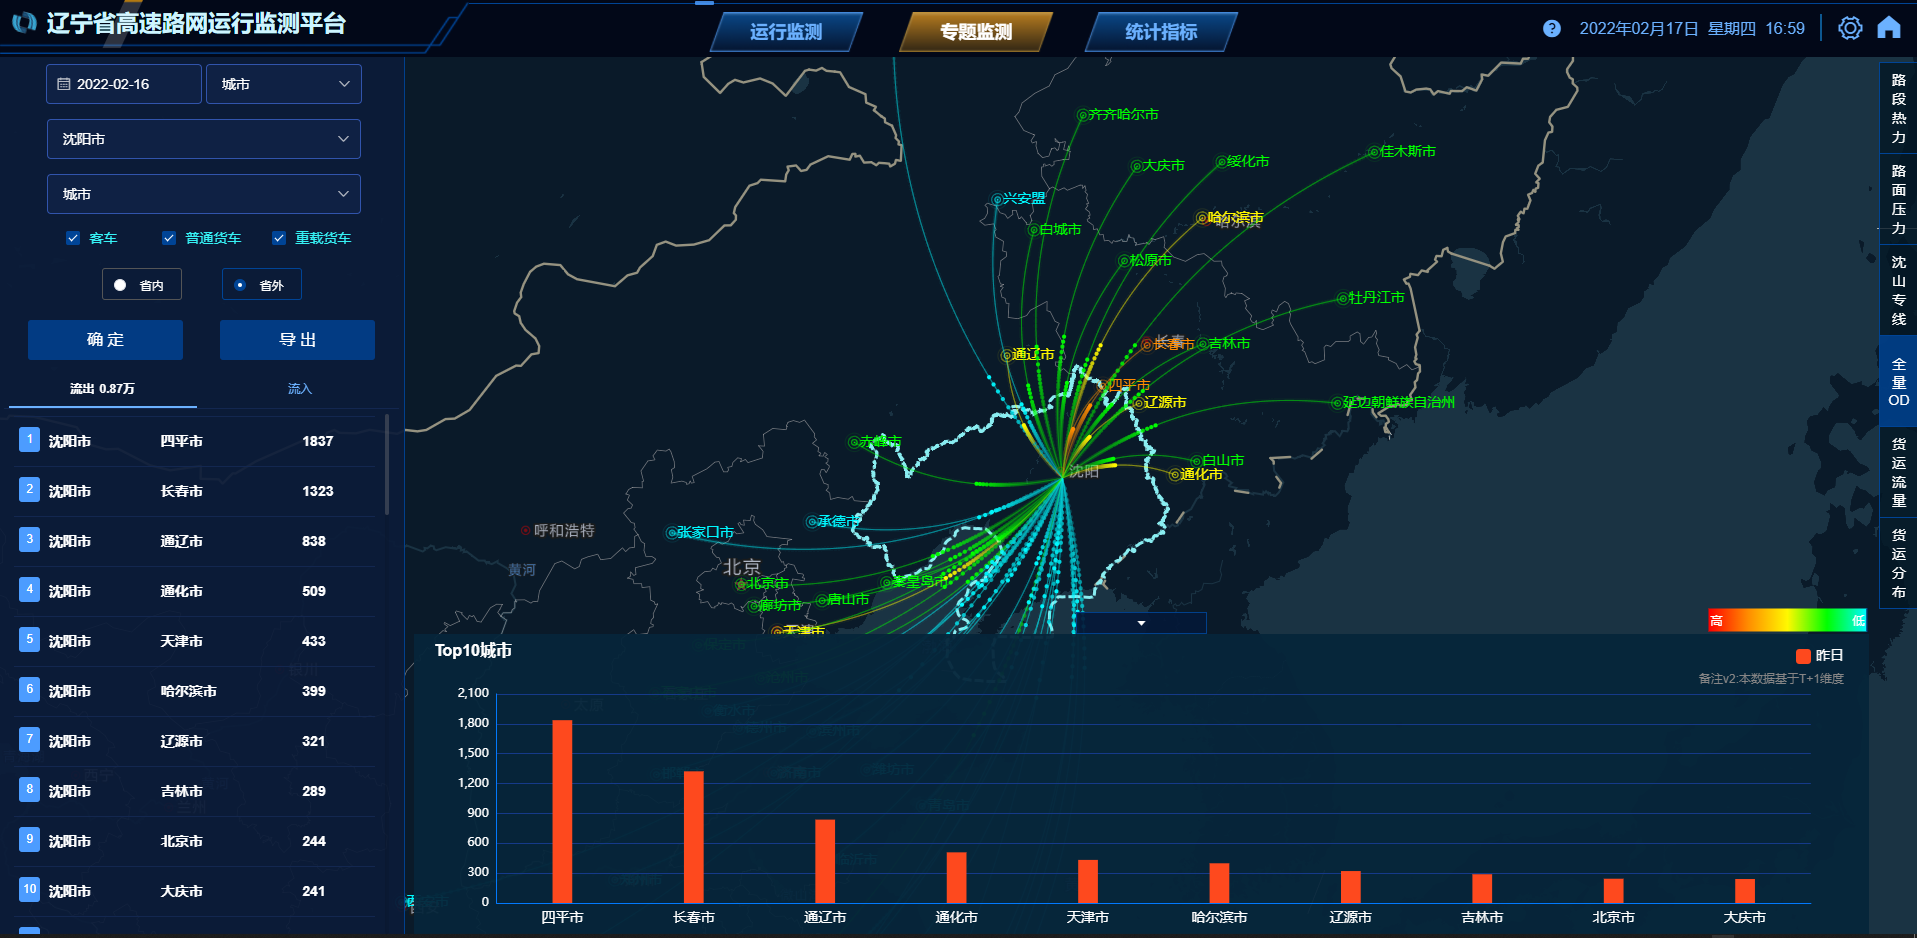This screenshot has height=938, width=1917.
Task: Click the platform logo icon
Action: coord(24,23)
